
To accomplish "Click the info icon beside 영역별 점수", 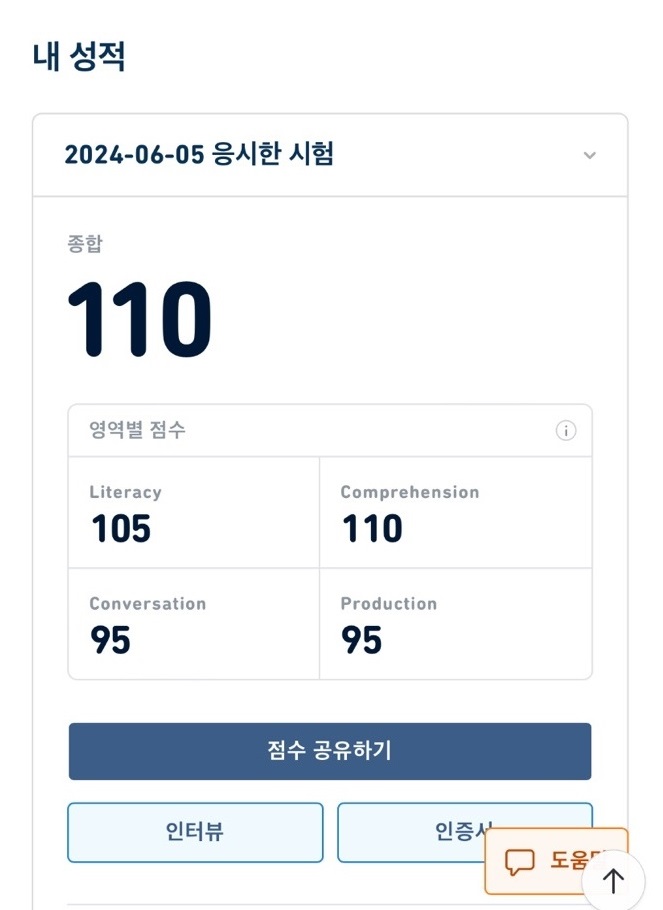I will pos(566,431).
